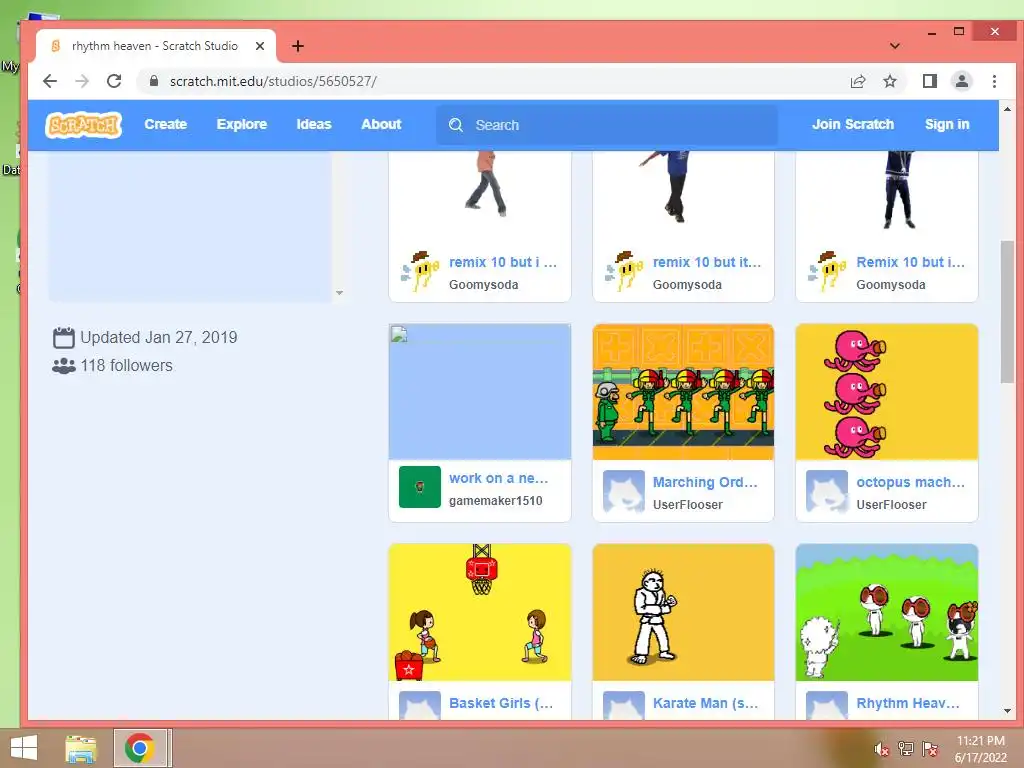Click the Goomysoda avatar on first remix card
The image size is (1024, 768).
(x=420, y=272)
